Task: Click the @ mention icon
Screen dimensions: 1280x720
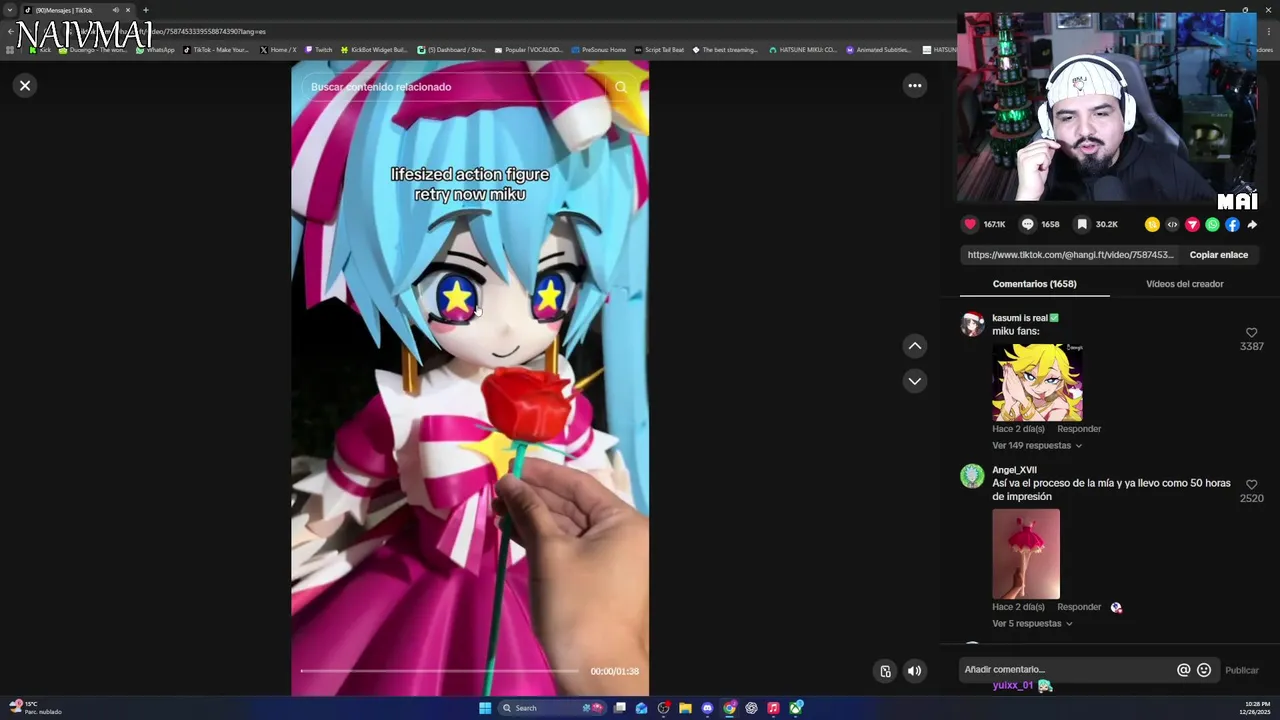Action: click(1183, 670)
